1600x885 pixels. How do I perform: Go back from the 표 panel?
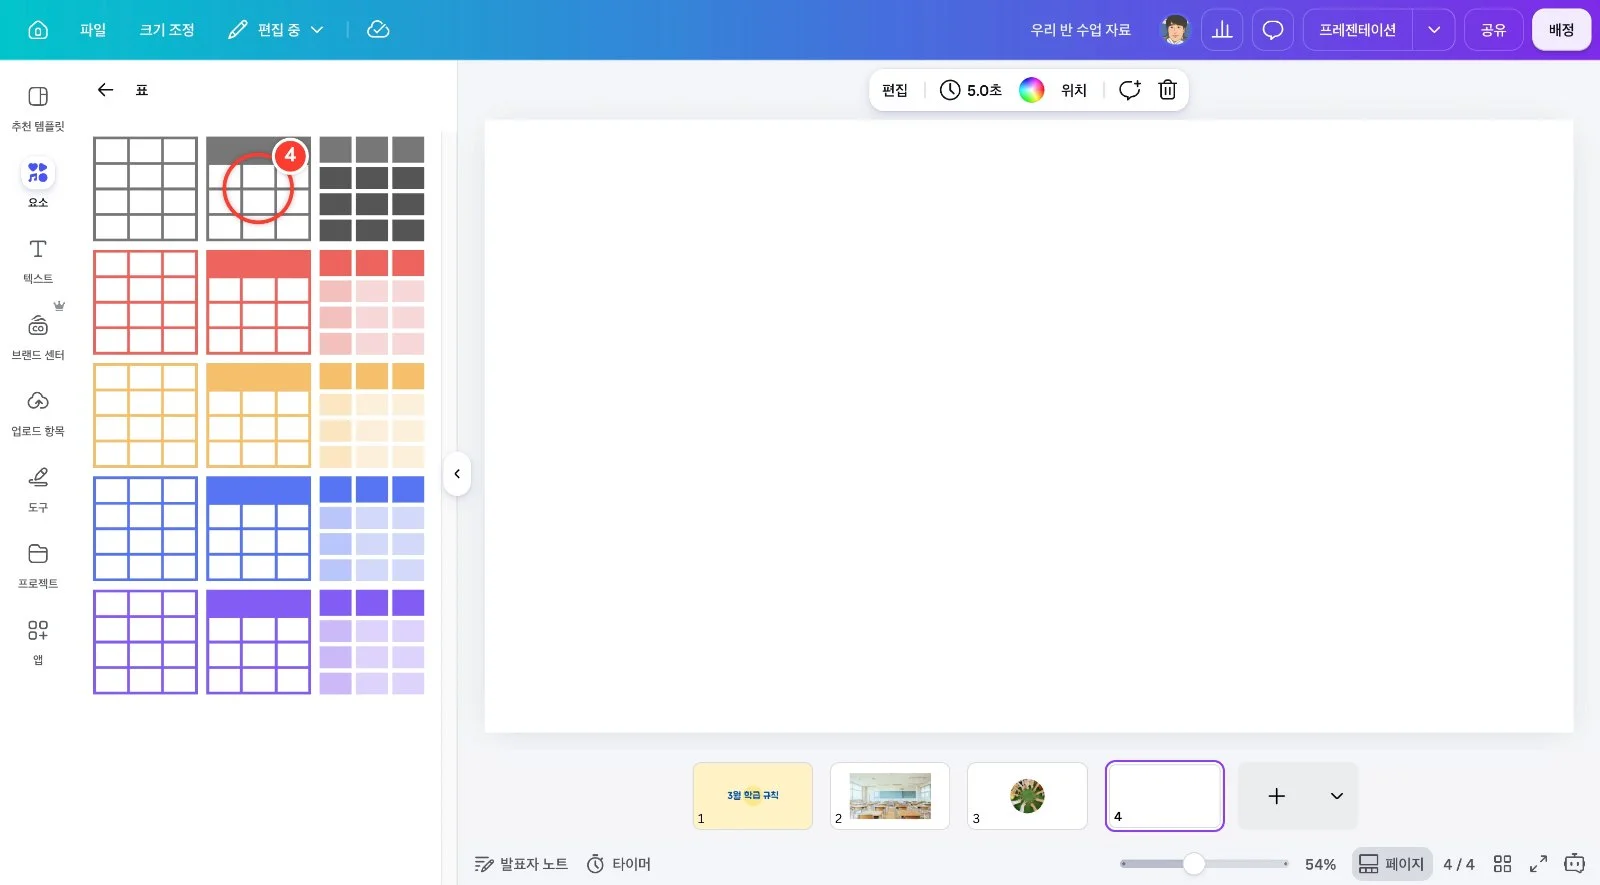coord(105,90)
